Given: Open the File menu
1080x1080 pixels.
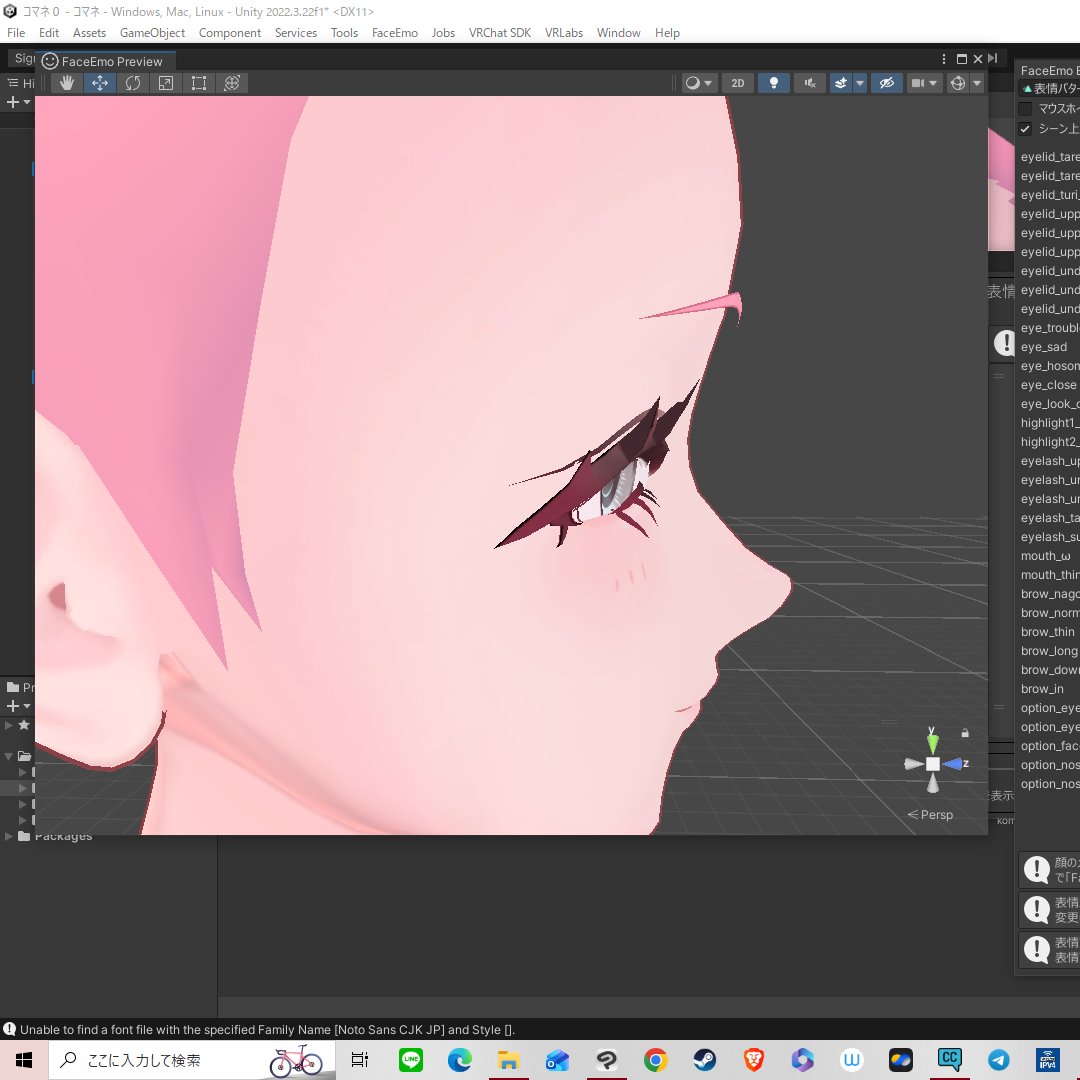Looking at the screenshot, I should coord(16,32).
